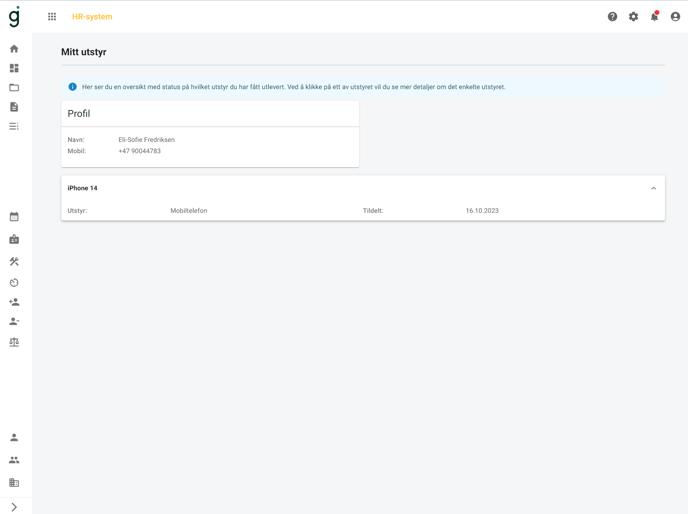Open the list sidebar icon
This screenshot has height=514, width=688.
click(x=14, y=126)
